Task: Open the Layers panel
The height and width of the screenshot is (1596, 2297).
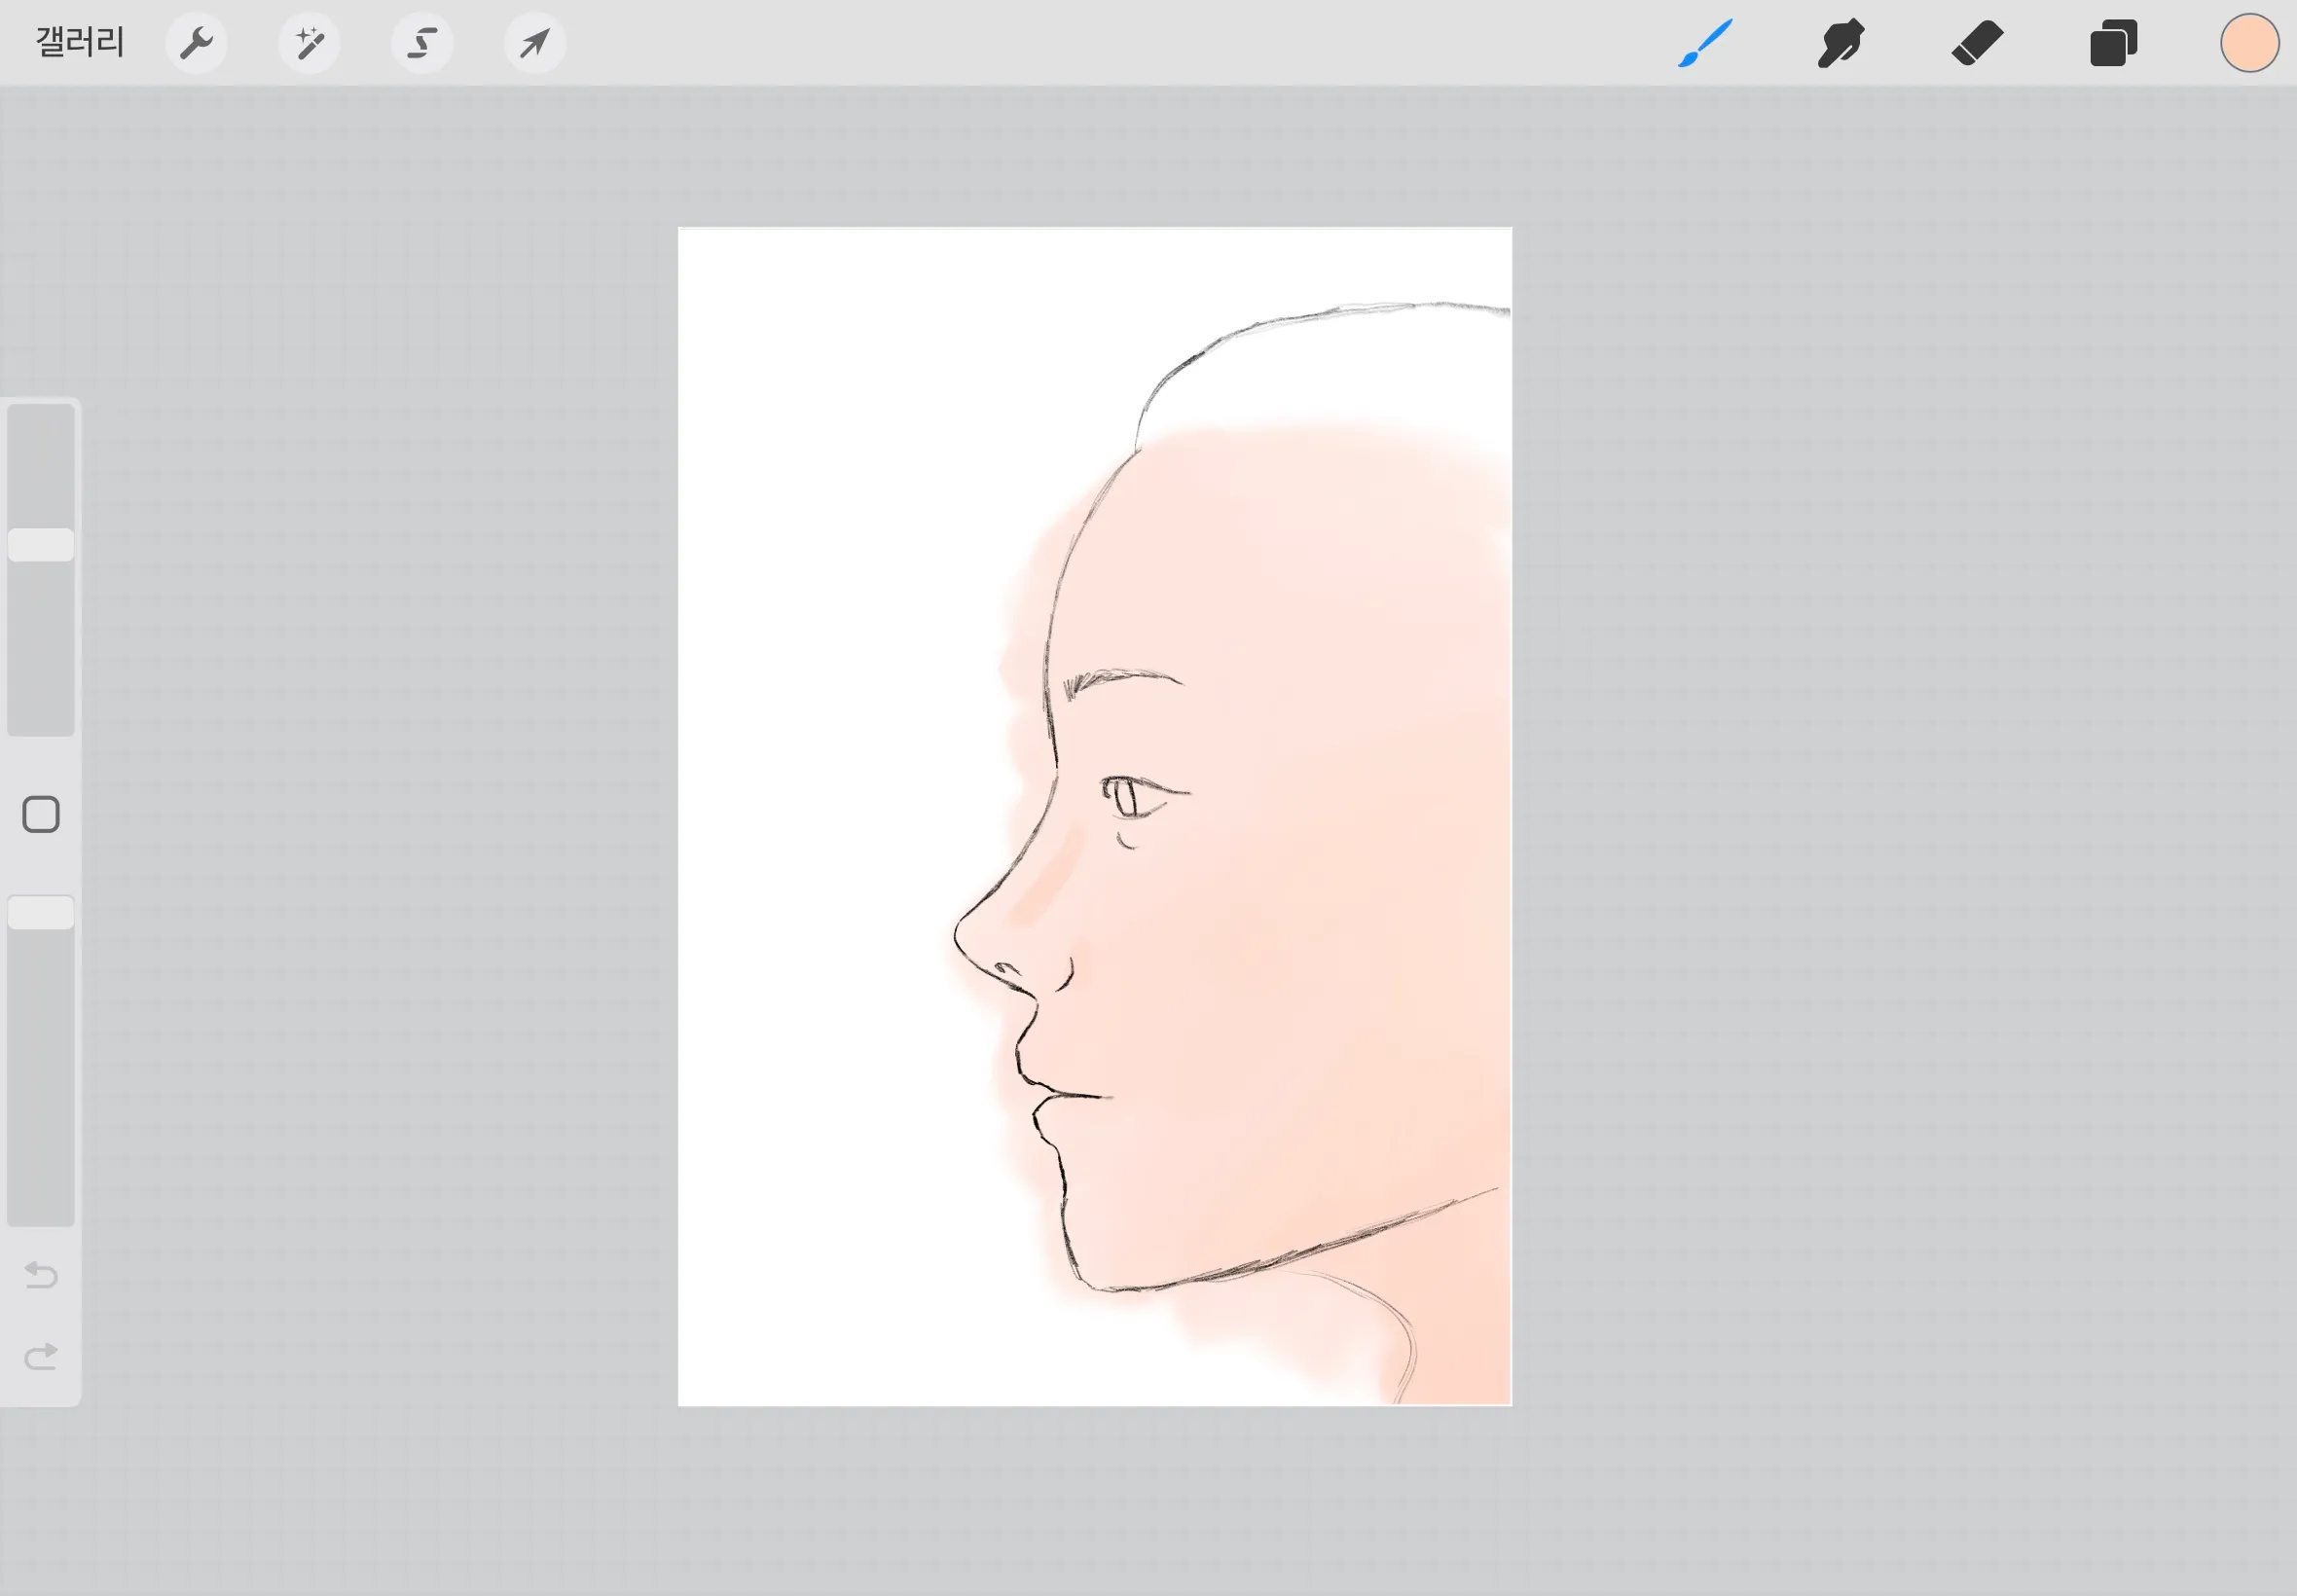Action: [2113, 43]
